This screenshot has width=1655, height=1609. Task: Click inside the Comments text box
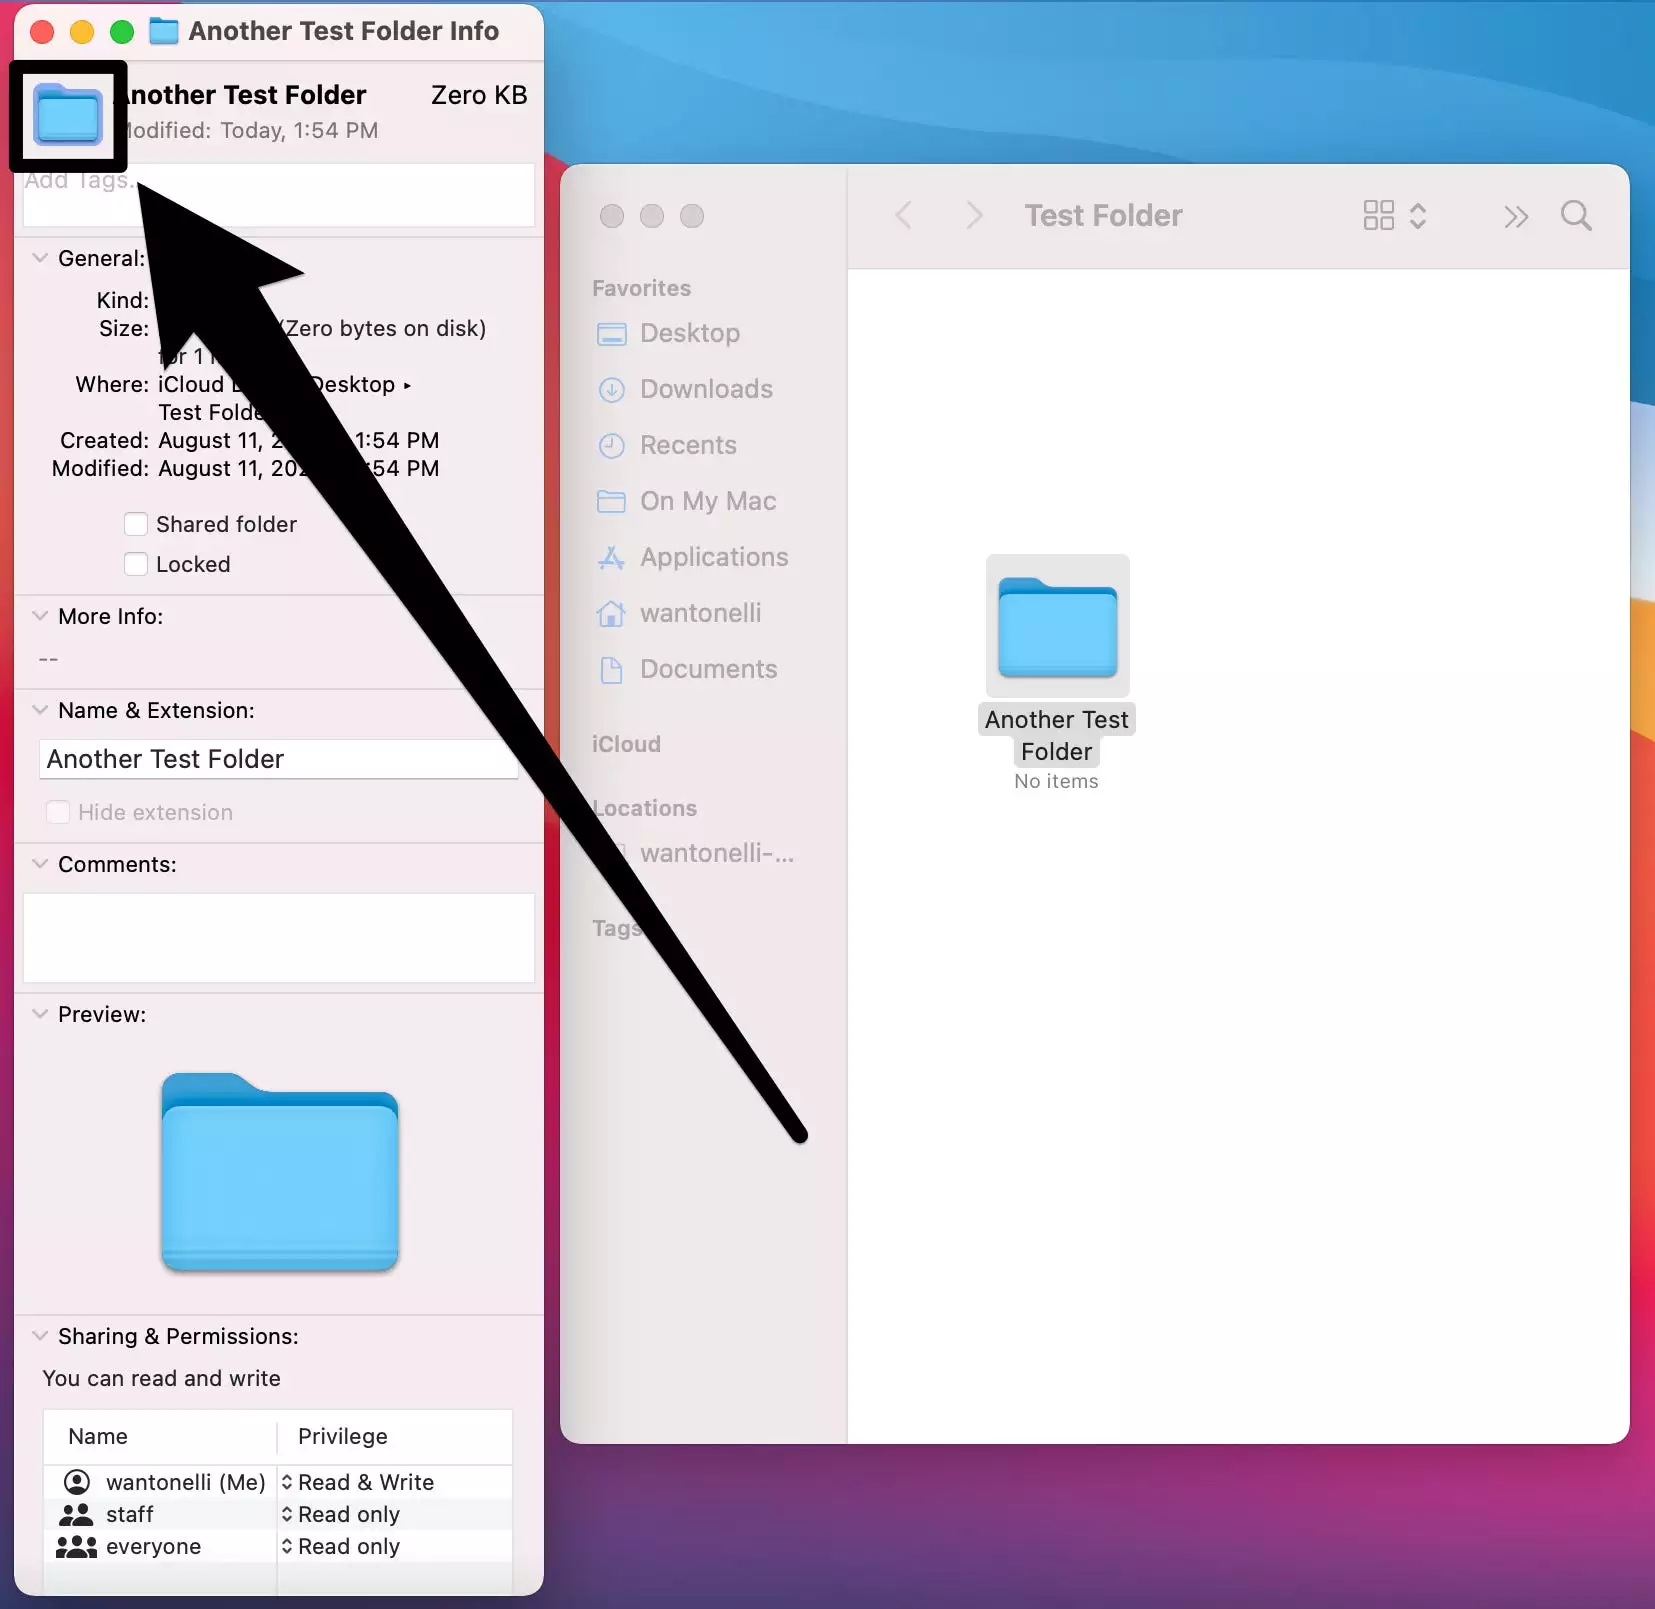point(278,937)
